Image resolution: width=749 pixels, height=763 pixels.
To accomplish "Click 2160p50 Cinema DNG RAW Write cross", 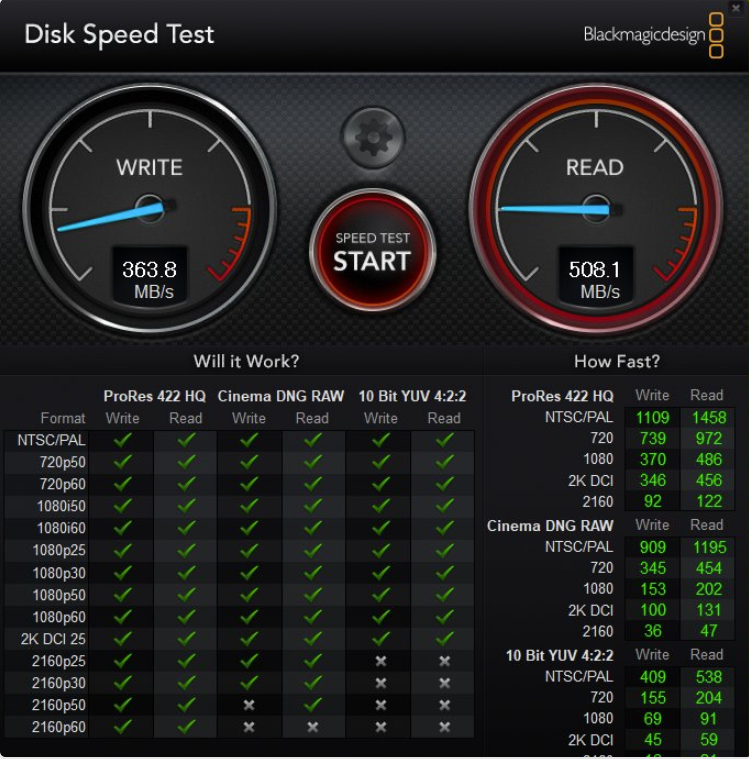I will 249,705.
